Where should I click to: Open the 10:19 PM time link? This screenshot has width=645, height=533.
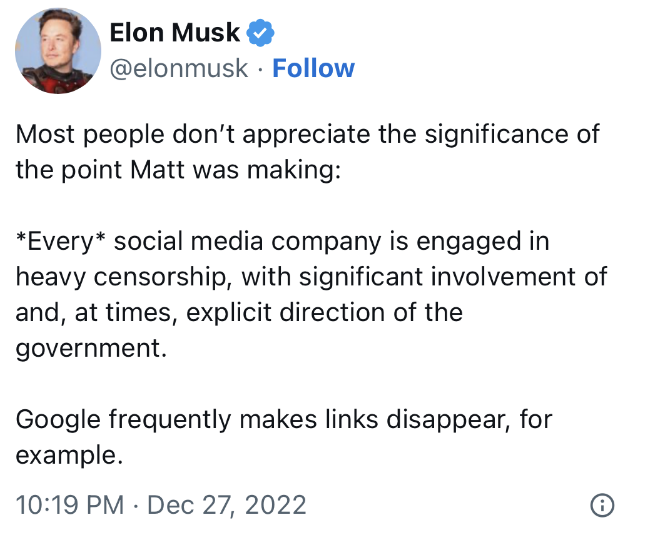click(68, 504)
